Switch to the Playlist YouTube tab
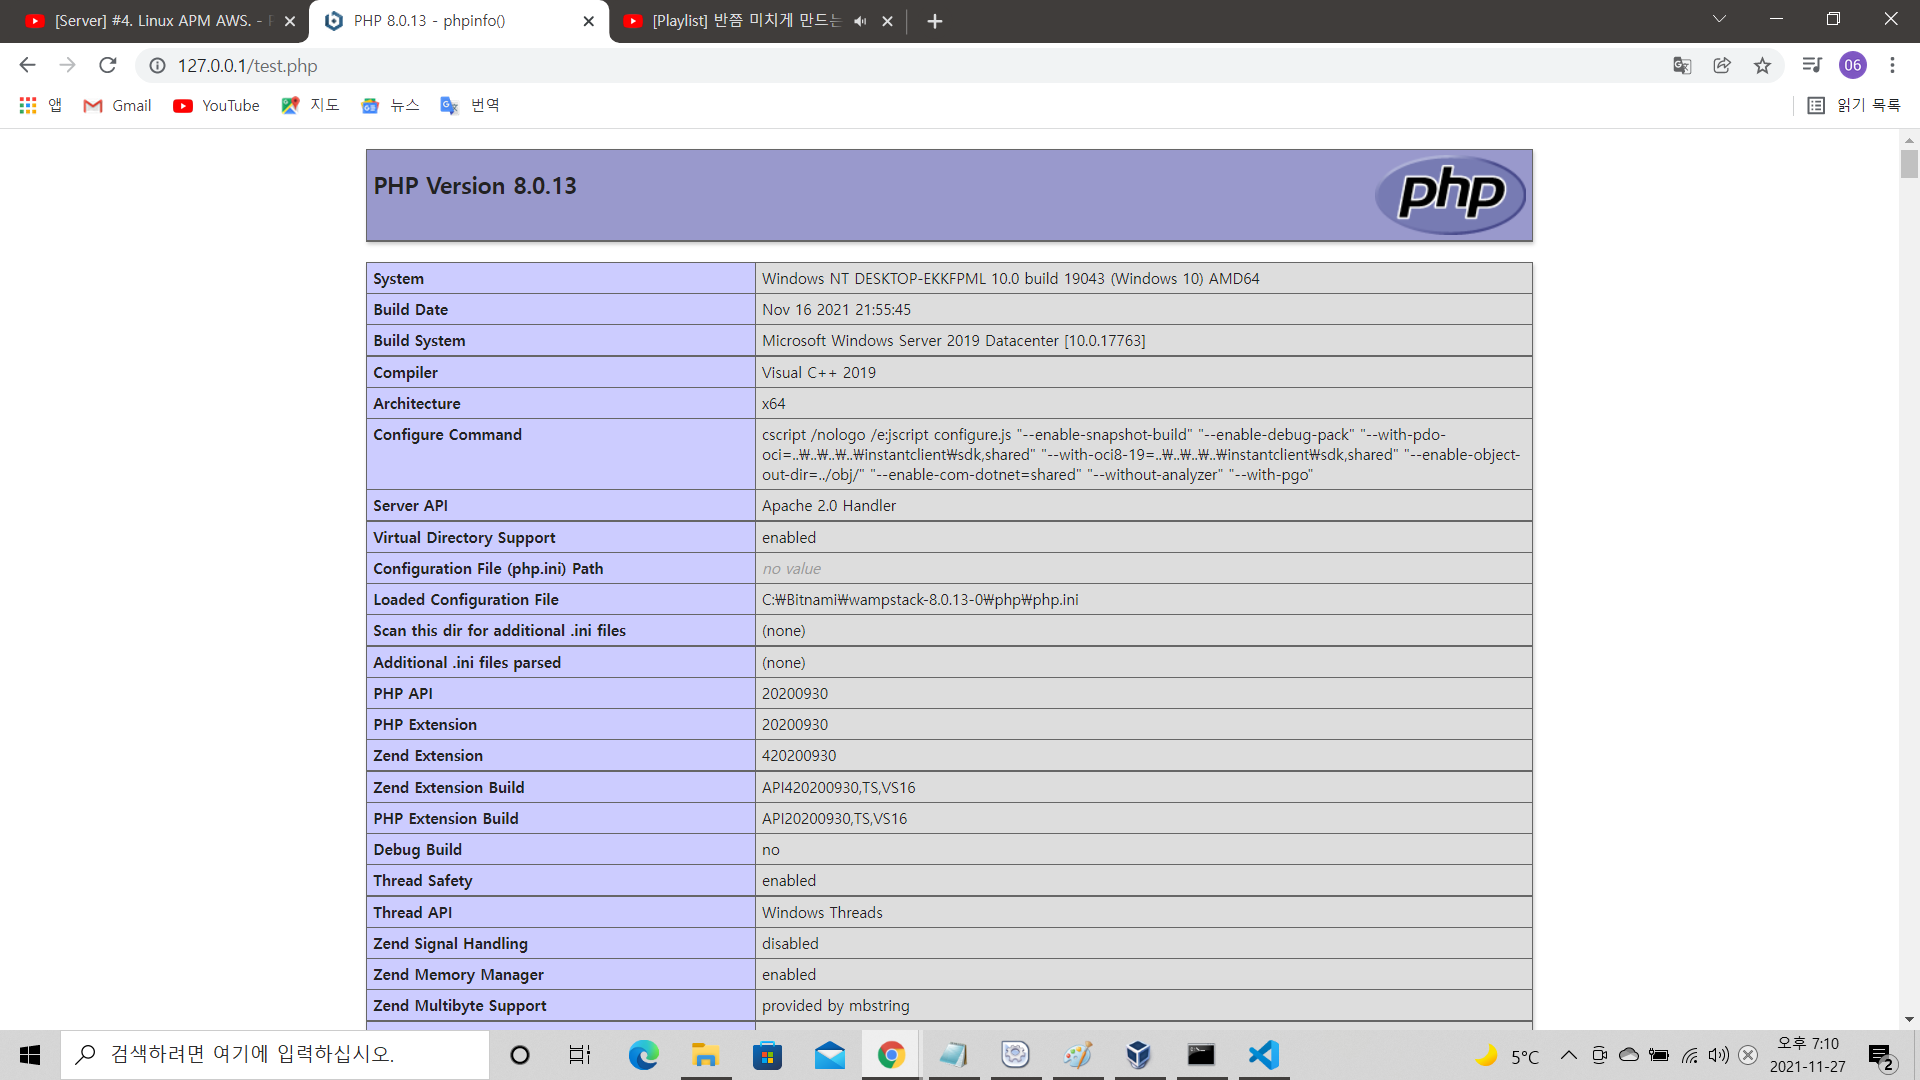The width and height of the screenshot is (1920, 1080). click(745, 21)
